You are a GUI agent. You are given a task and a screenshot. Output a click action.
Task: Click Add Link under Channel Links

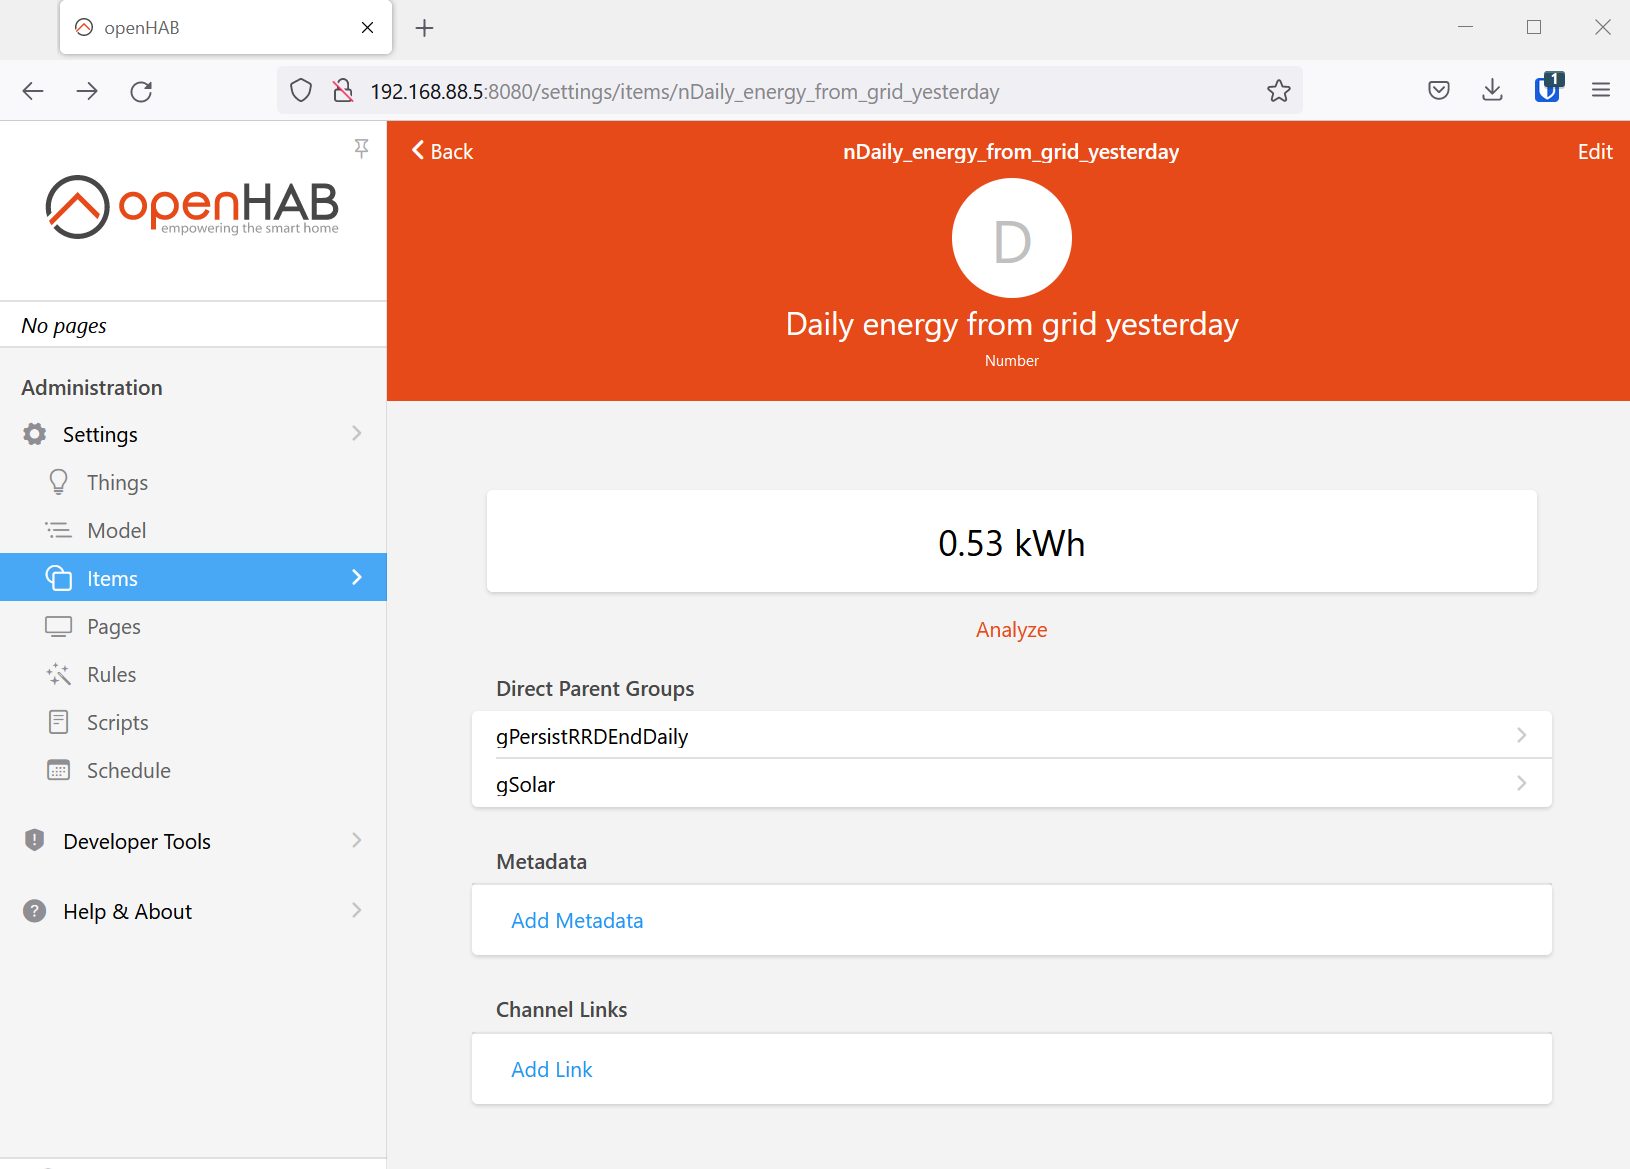pyautogui.click(x=551, y=1069)
